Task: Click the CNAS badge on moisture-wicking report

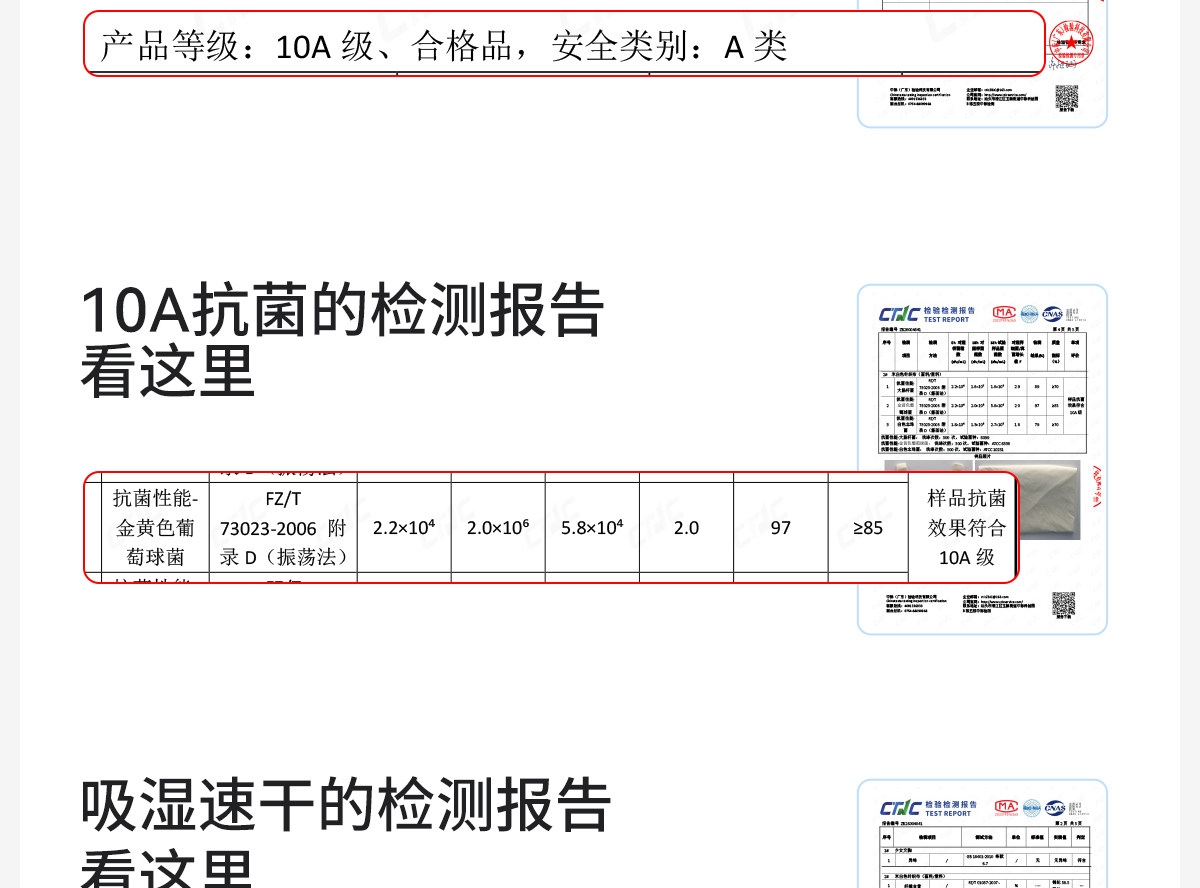Action: point(1055,807)
